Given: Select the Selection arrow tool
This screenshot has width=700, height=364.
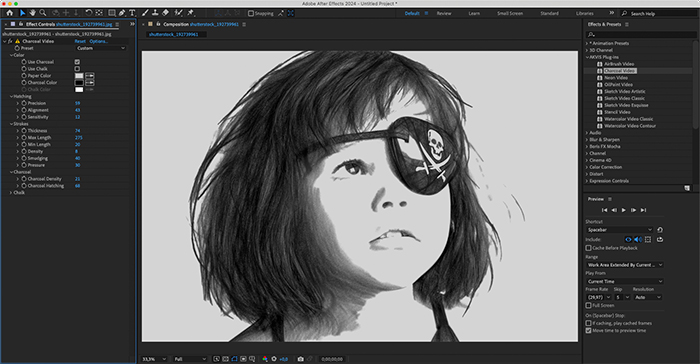Looking at the screenshot, I should pyautogui.click(x=23, y=13).
